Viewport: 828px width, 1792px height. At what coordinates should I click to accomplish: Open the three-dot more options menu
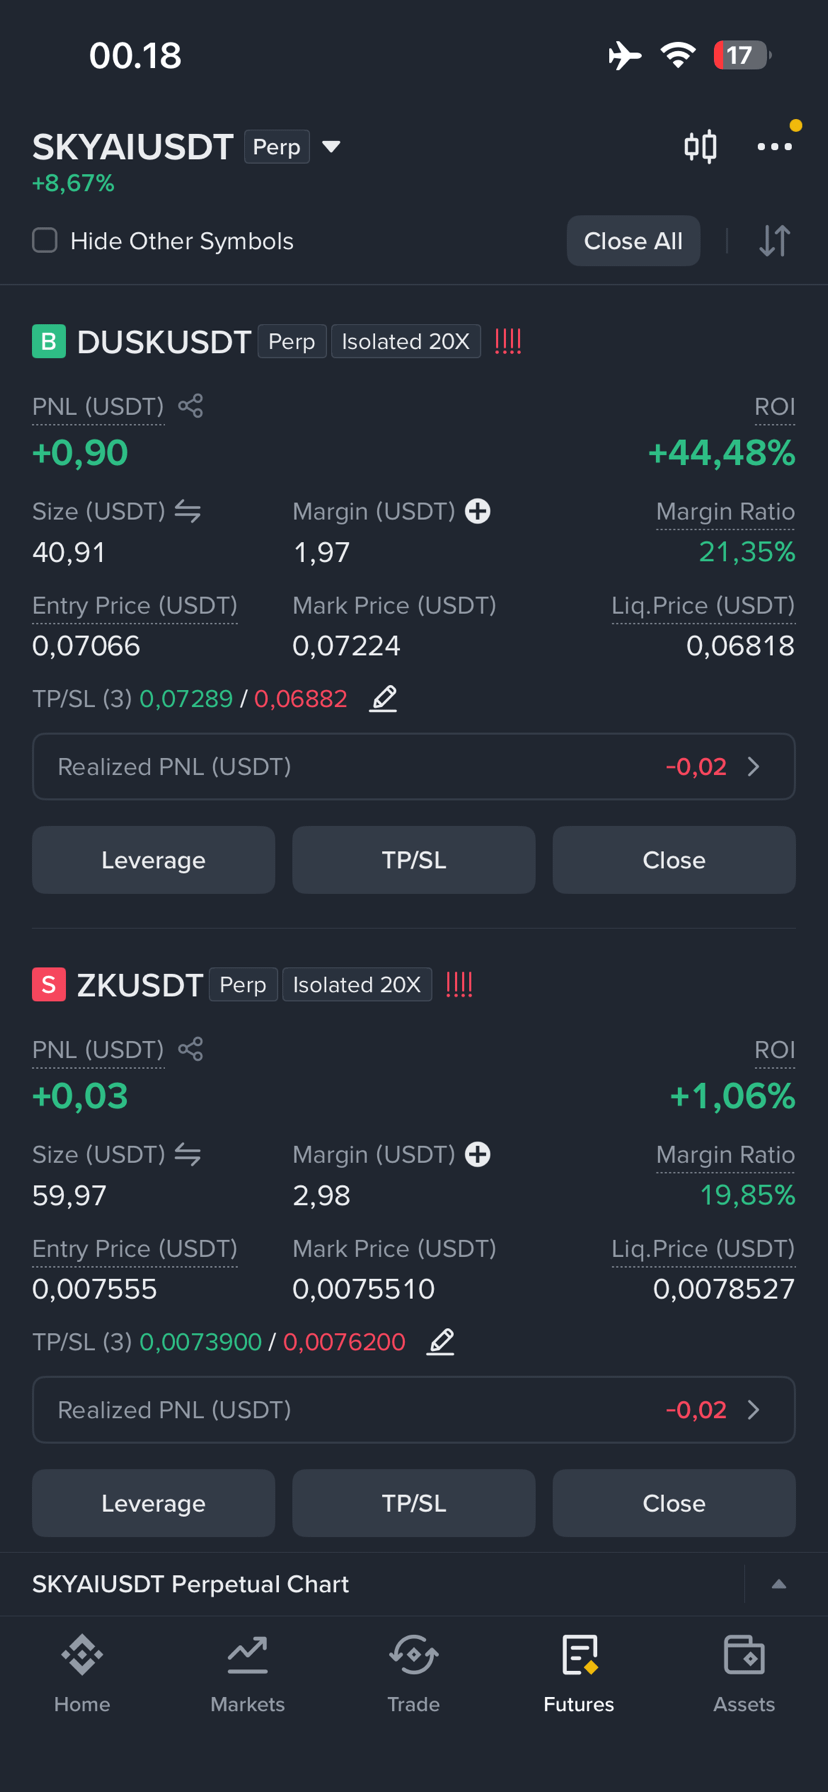pos(775,147)
